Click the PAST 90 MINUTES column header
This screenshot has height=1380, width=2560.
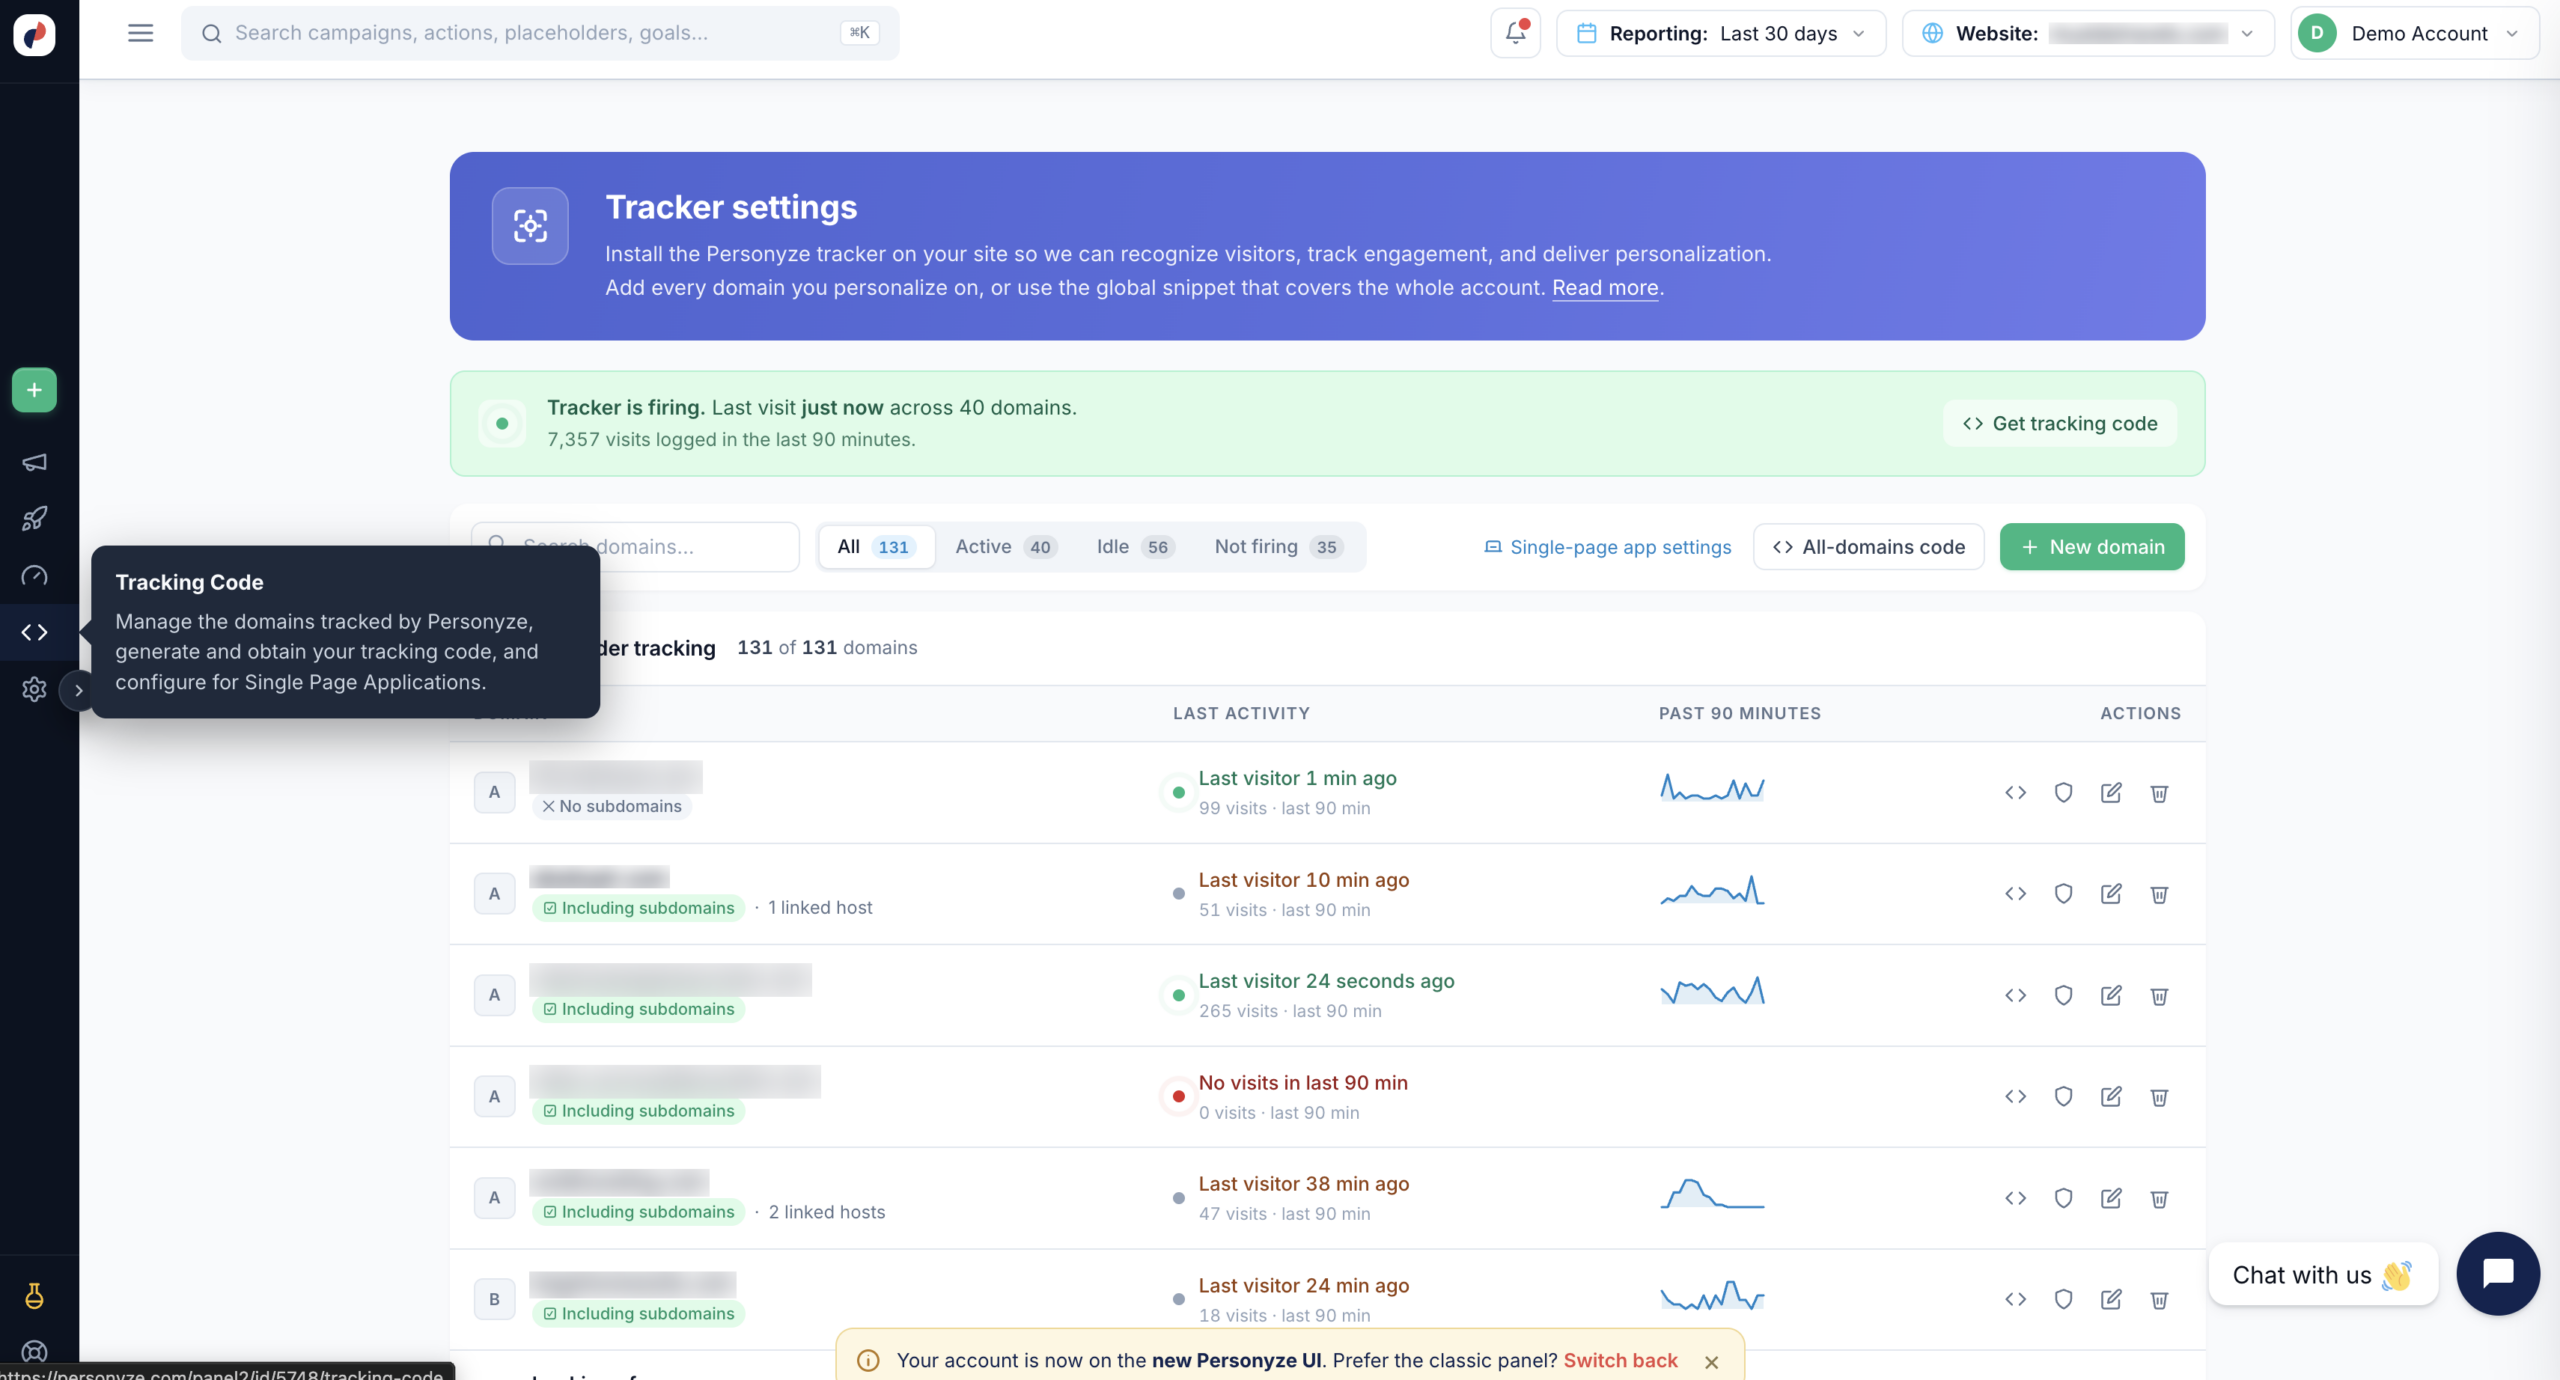click(1739, 713)
